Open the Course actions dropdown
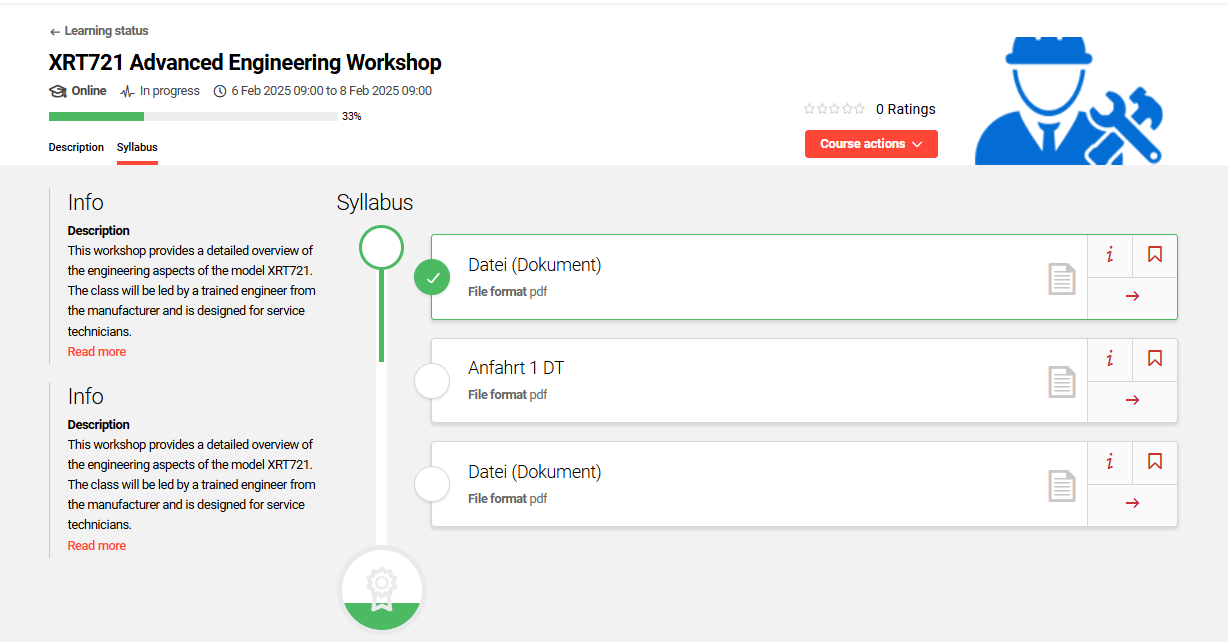This screenshot has height=642, width=1228. (871, 143)
